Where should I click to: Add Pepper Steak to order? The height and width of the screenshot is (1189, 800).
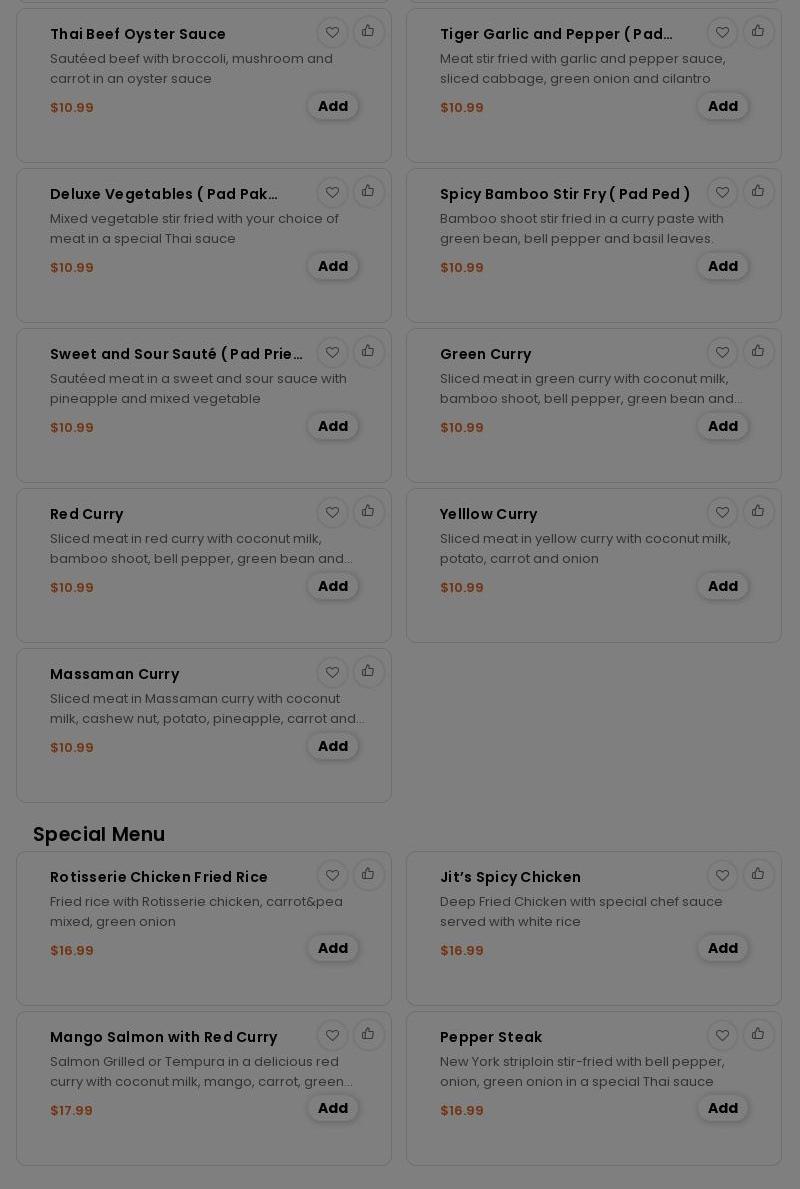coord(723,1108)
